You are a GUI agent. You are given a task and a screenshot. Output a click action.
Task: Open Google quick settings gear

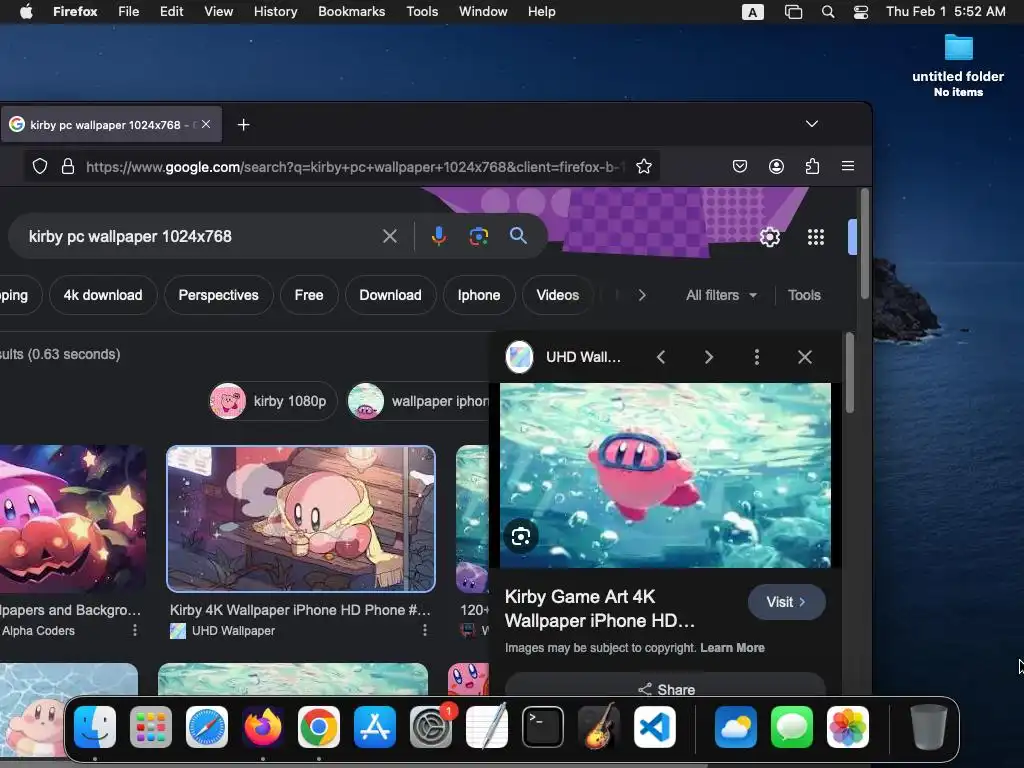tap(770, 236)
